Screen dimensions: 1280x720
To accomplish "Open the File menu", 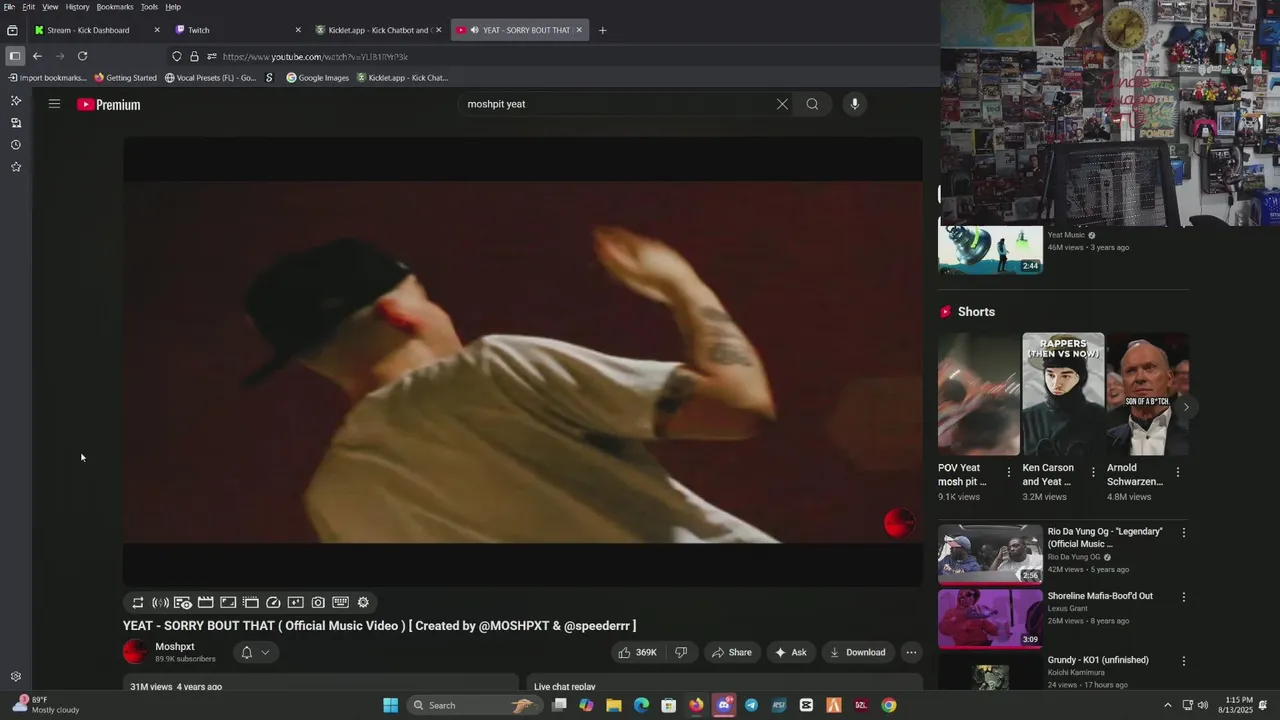I will pyautogui.click(x=9, y=7).
